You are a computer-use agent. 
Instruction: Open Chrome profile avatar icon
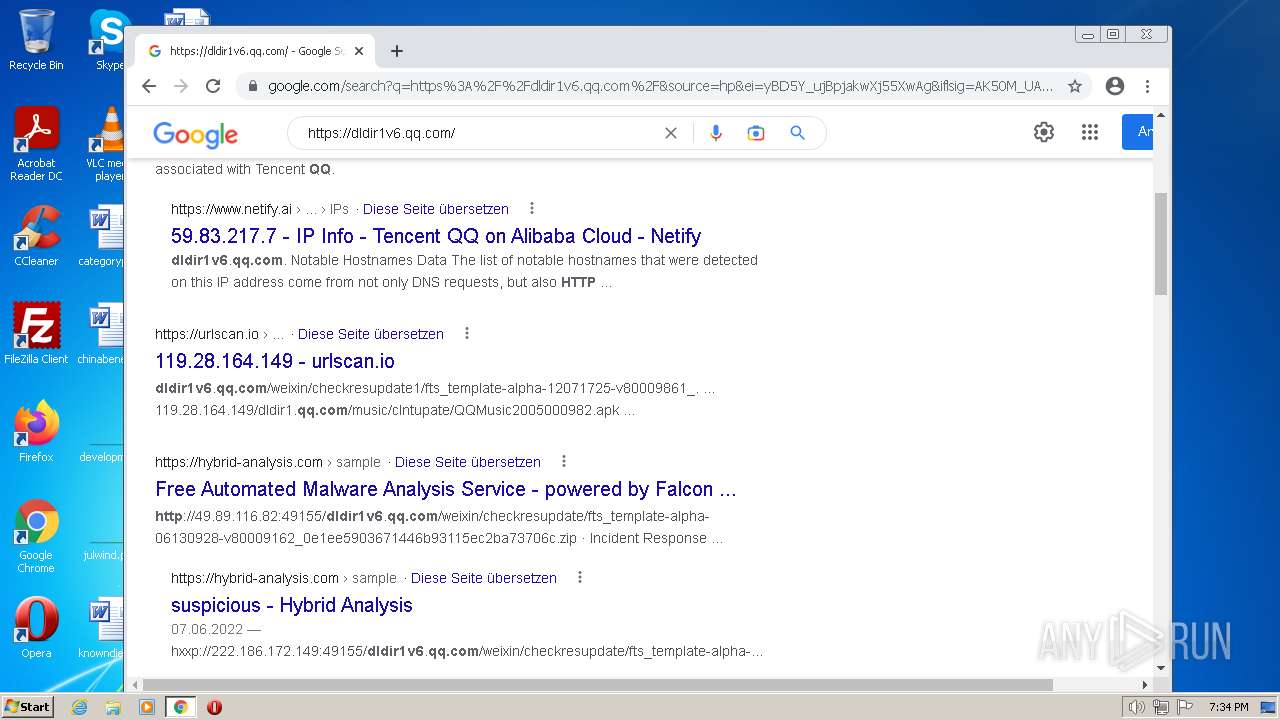[x=1115, y=86]
